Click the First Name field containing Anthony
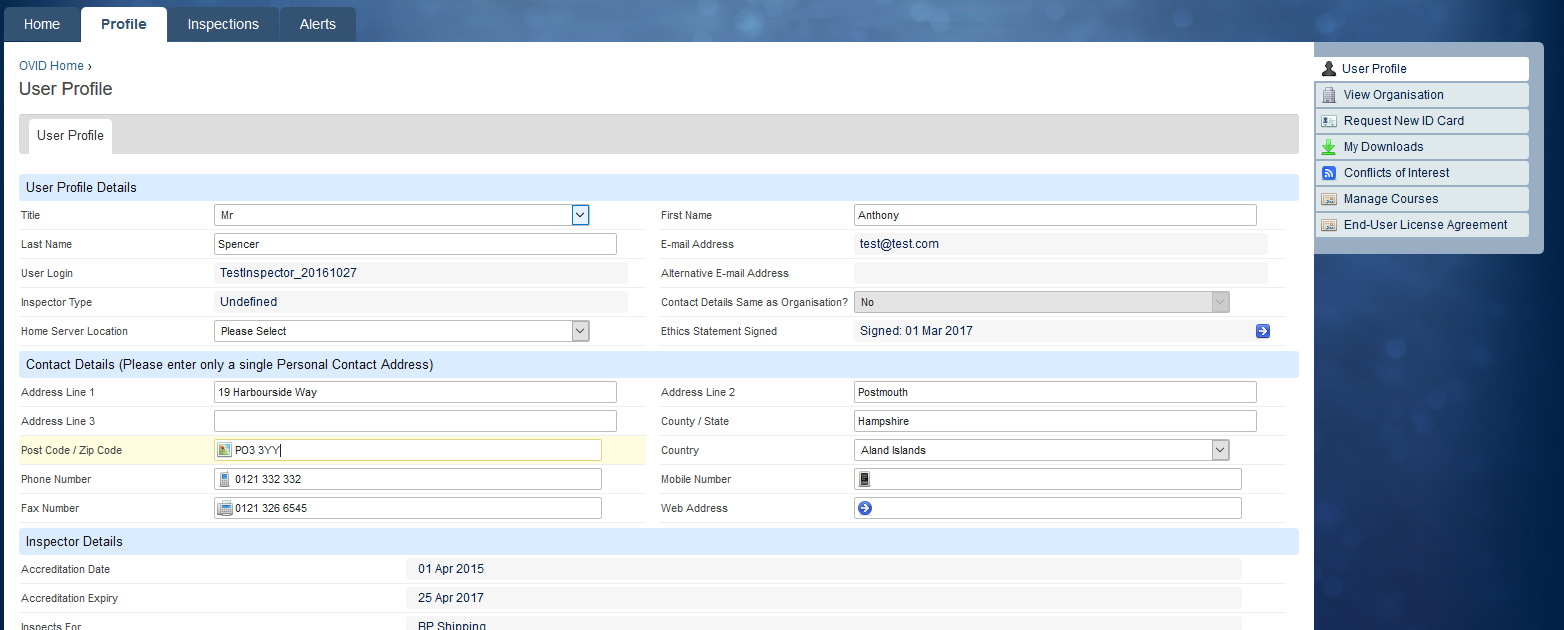This screenshot has width=1564, height=630. [x=1055, y=215]
